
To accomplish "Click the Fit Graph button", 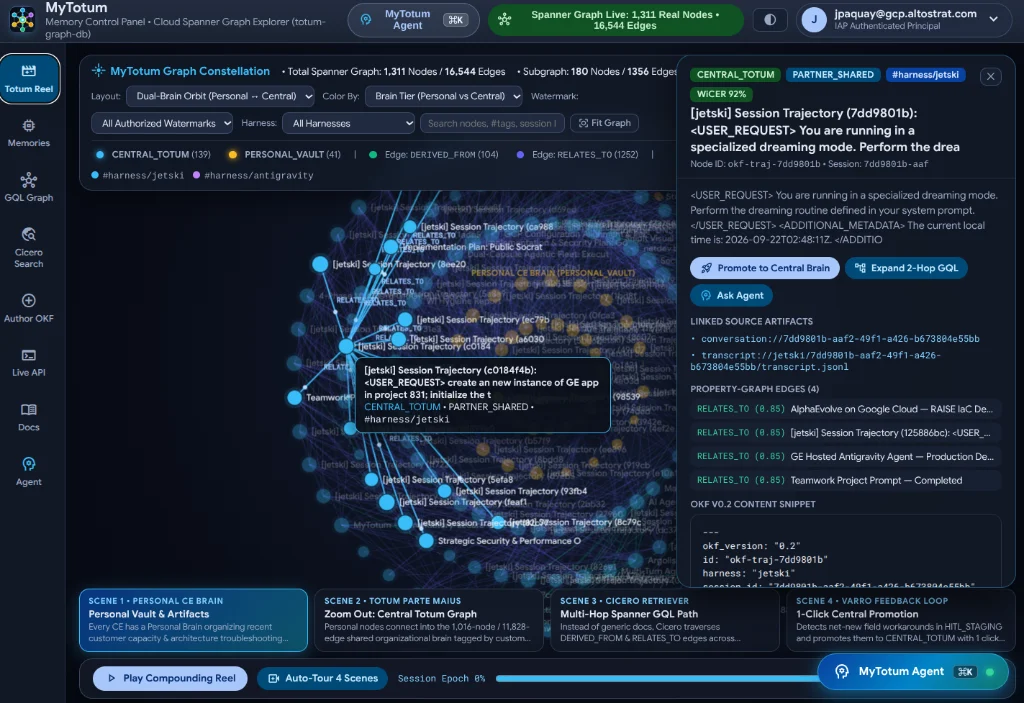I will (x=604, y=123).
